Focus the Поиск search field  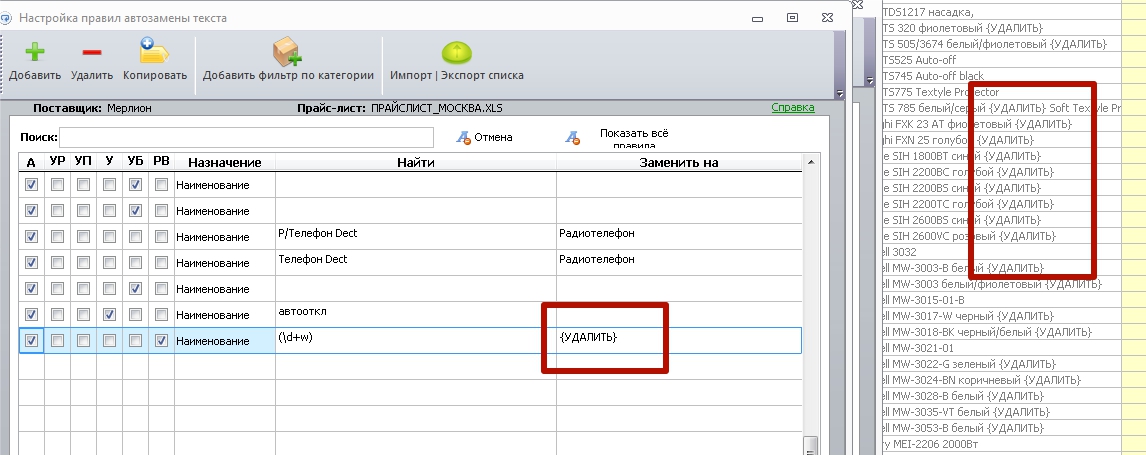click(246, 137)
